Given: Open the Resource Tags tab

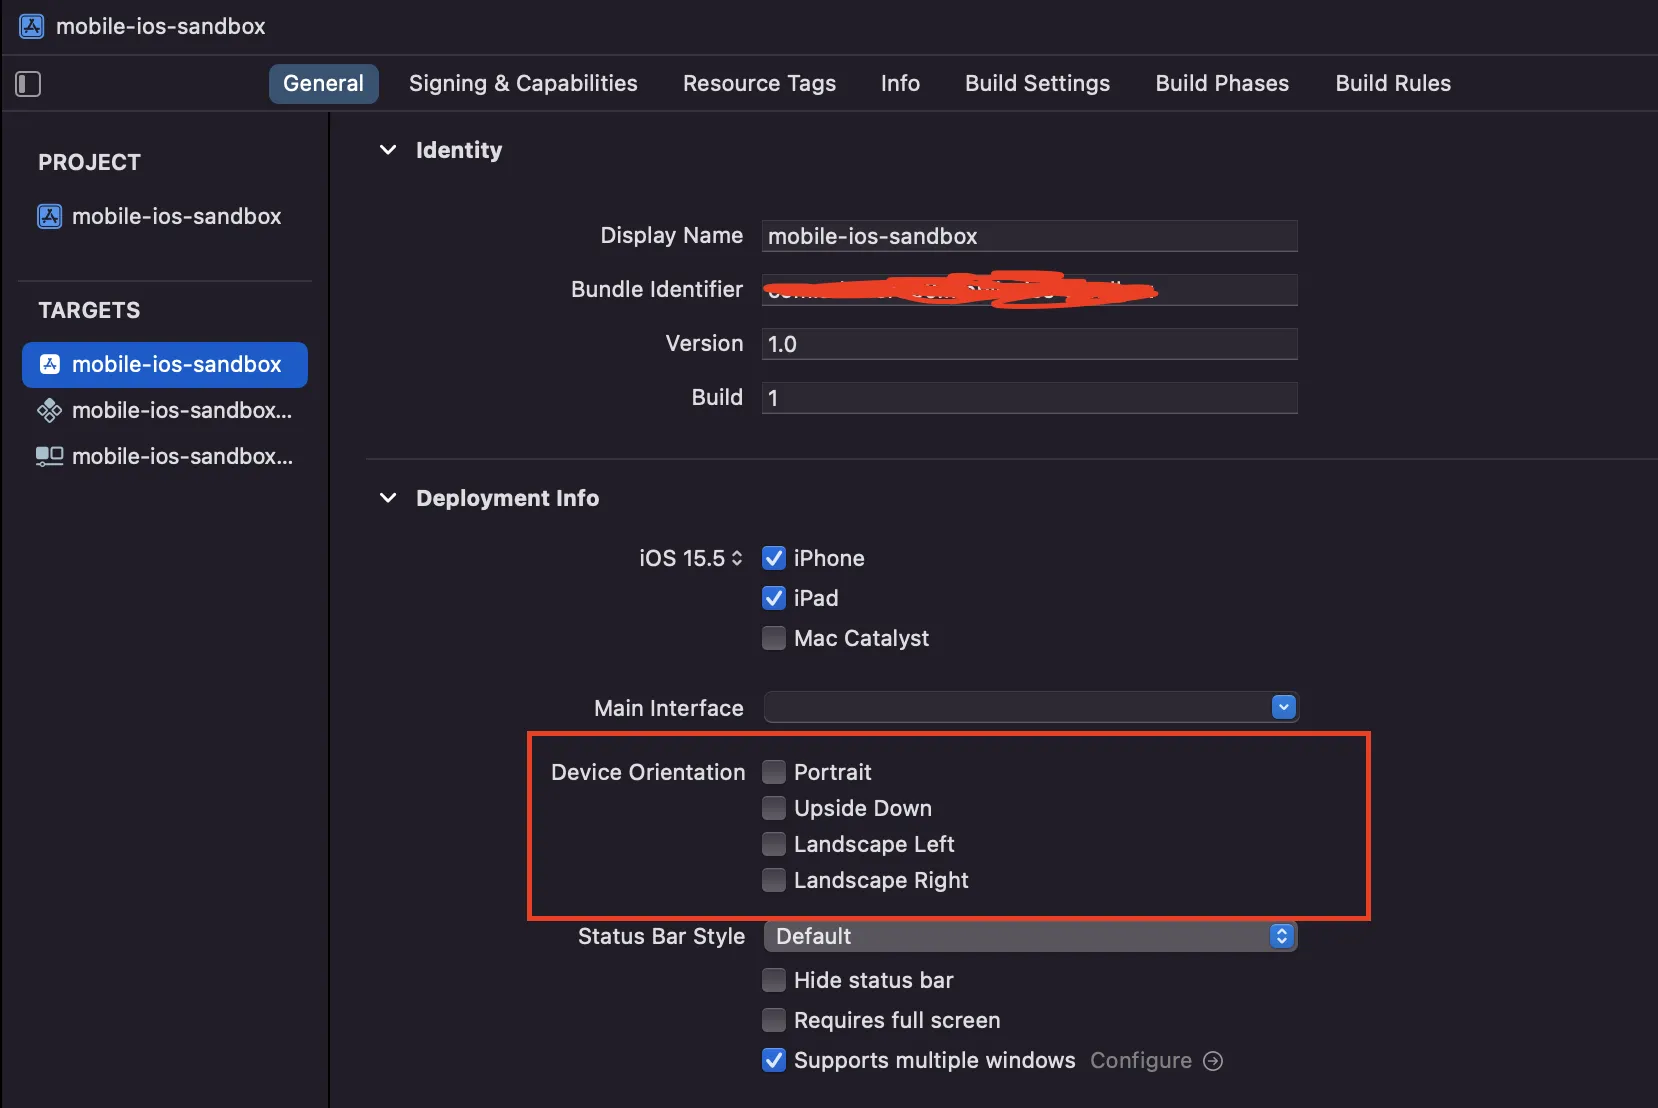Looking at the screenshot, I should click(x=759, y=84).
